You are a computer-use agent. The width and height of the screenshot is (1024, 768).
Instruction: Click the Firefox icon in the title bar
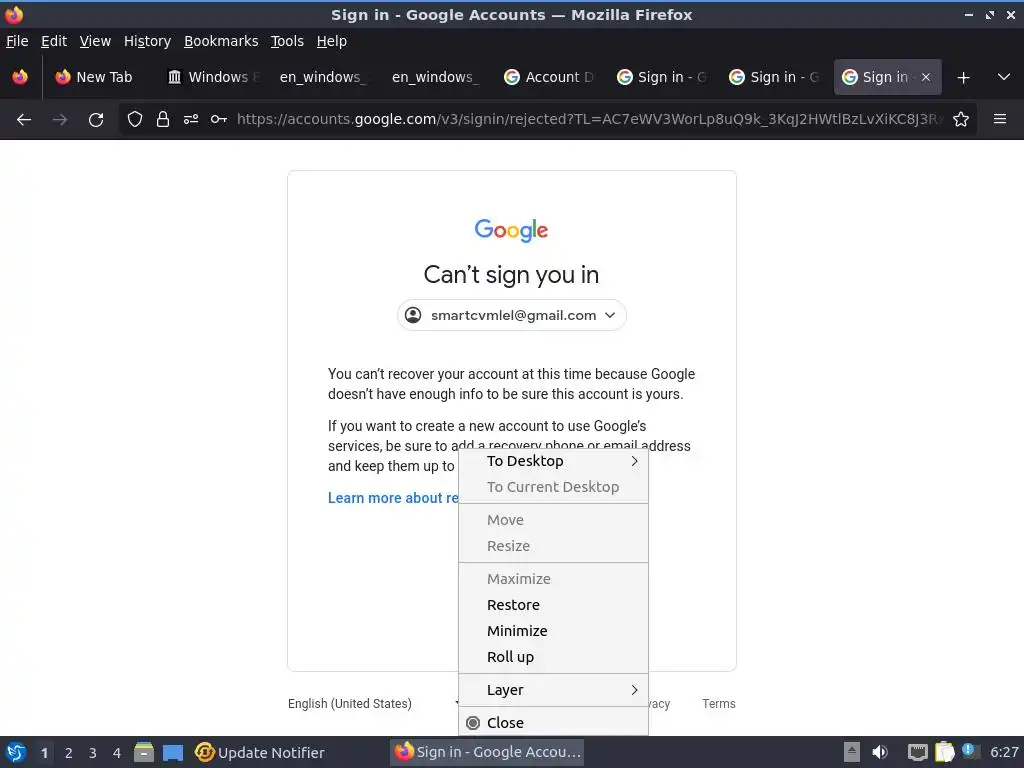pos(14,14)
